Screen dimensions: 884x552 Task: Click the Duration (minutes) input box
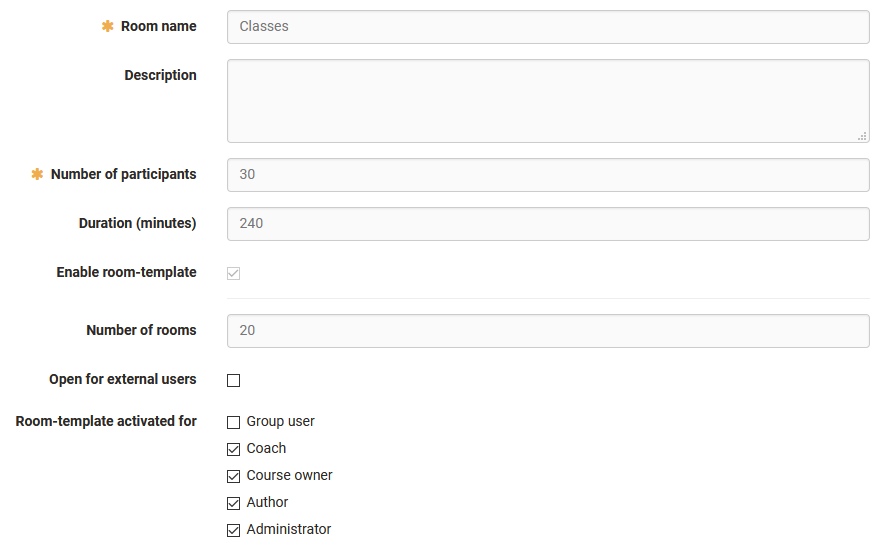(548, 224)
